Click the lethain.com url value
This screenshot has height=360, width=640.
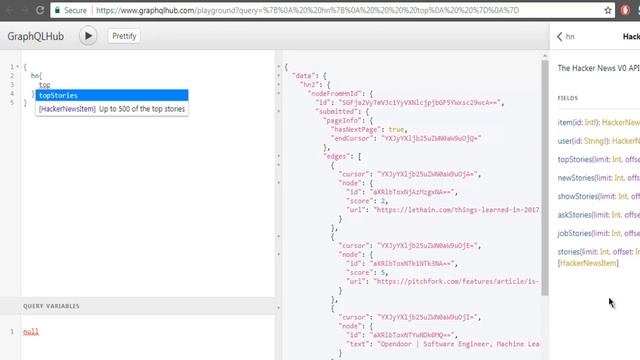pyautogui.click(x=457, y=210)
